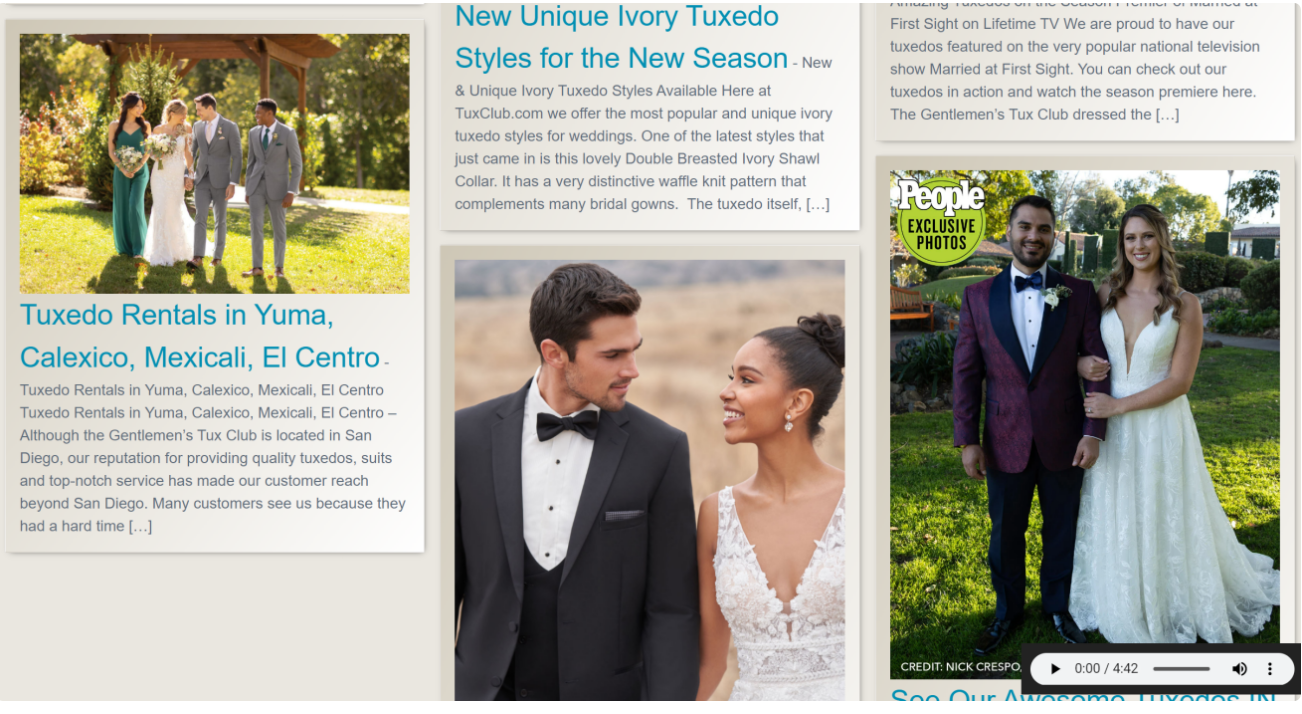Image resolution: width=1302 pixels, height=714 pixels.
Task: Mute the audio player volume
Action: coord(1239,669)
